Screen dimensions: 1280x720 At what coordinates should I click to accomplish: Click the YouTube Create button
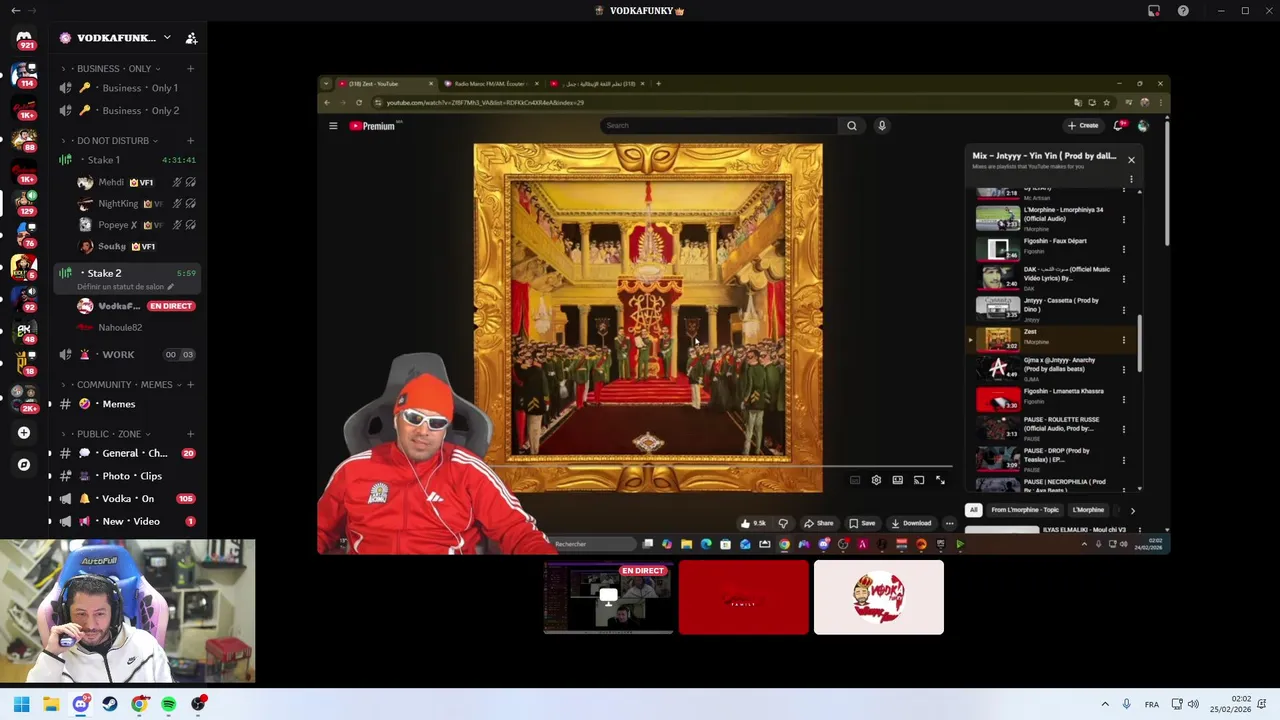1083,126
